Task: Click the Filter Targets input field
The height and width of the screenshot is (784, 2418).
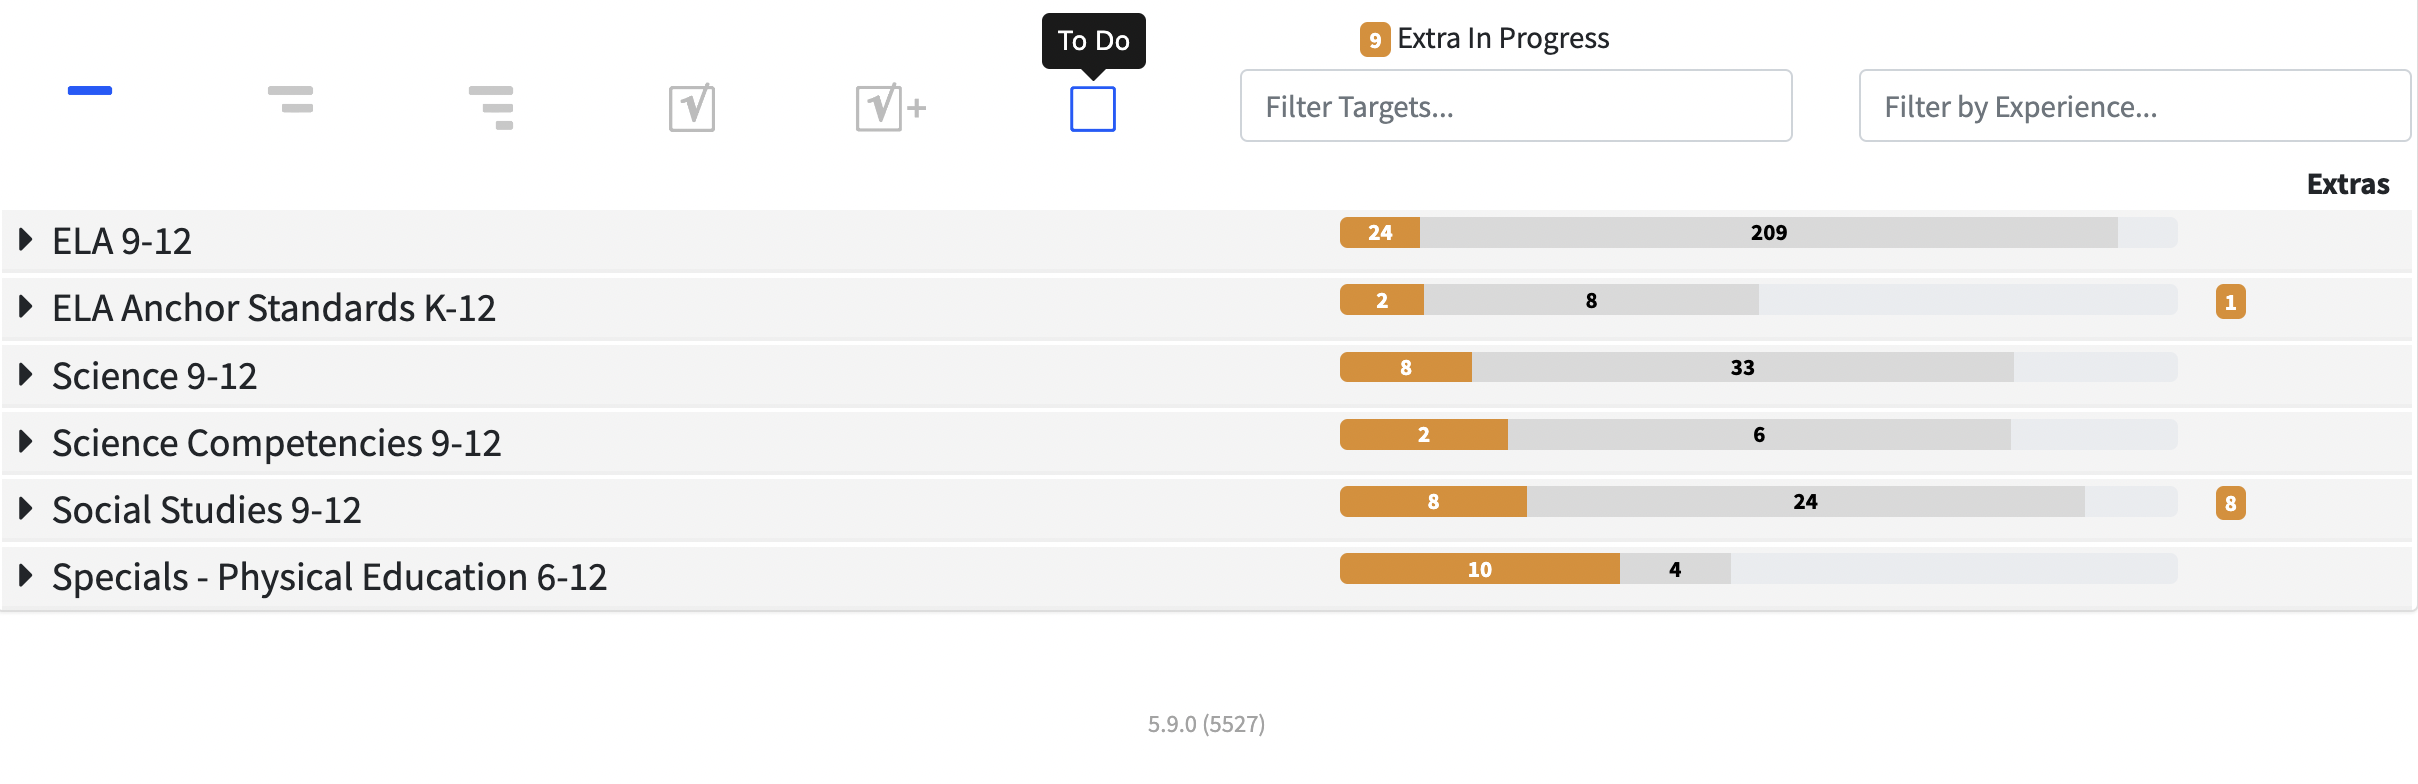Action: pyautogui.click(x=1516, y=106)
